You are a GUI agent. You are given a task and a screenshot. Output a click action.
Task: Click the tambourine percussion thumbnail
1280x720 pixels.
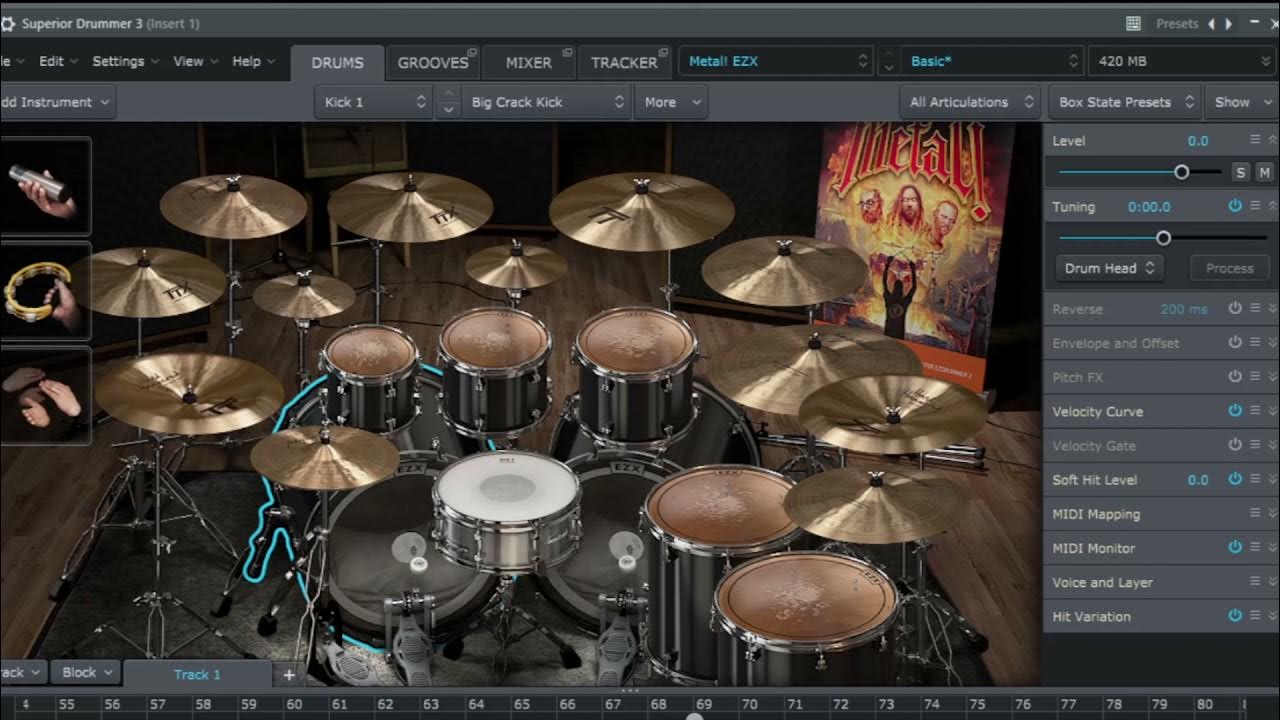[45, 292]
